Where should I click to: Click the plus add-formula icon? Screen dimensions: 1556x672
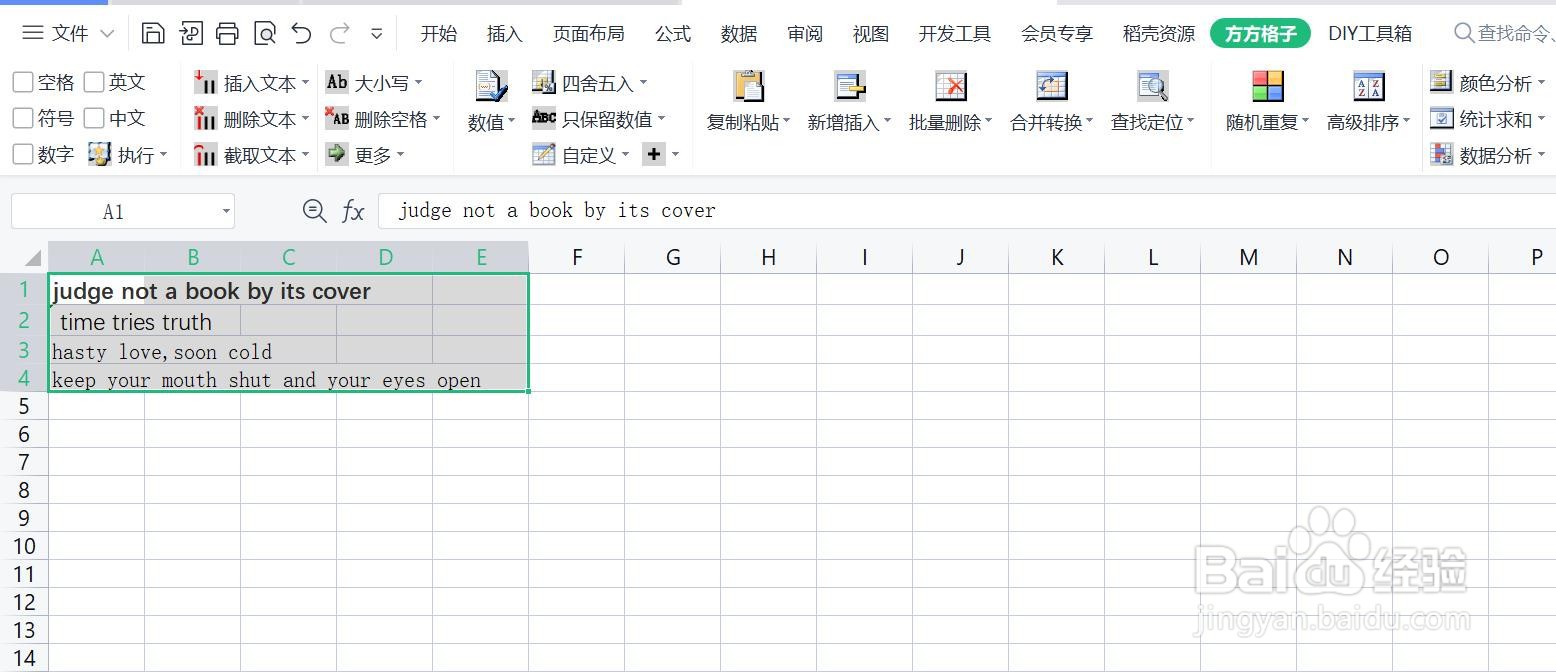(x=654, y=154)
